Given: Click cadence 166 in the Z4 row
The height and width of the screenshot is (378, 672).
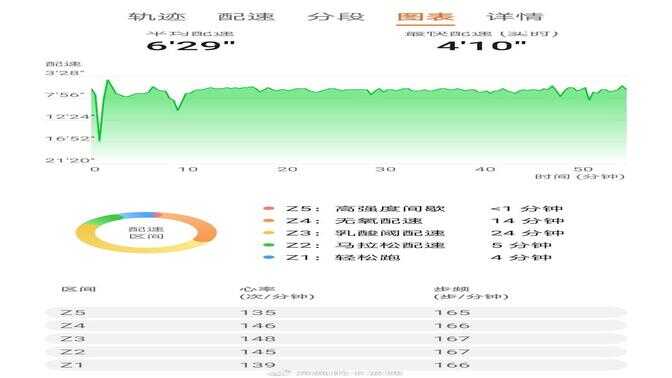Looking at the screenshot, I should point(453,326).
